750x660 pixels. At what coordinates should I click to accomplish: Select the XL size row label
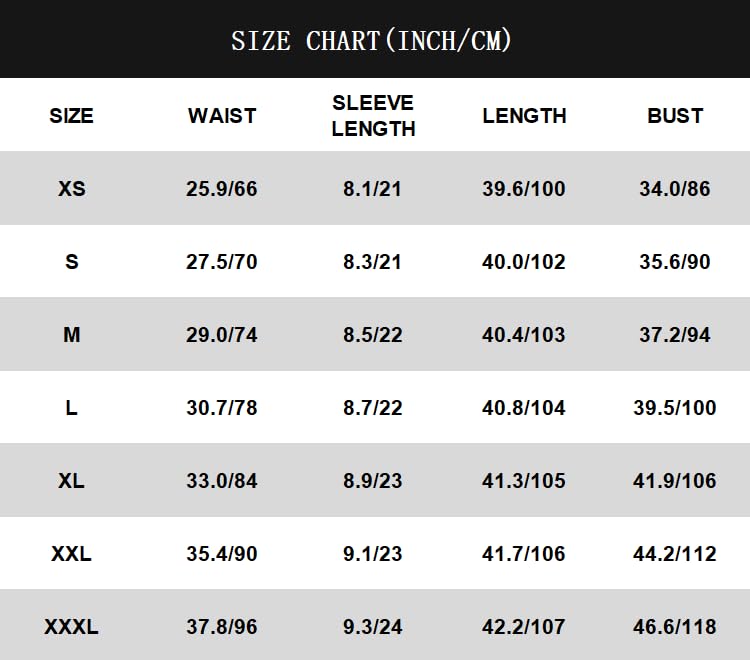[x=71, y=481]
